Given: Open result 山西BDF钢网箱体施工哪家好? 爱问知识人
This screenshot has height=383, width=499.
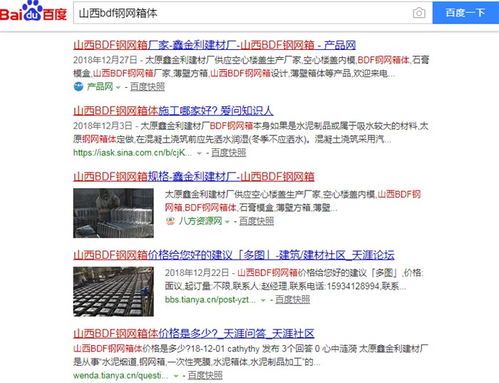Looking at the screenshot, I should click(173, 111).
